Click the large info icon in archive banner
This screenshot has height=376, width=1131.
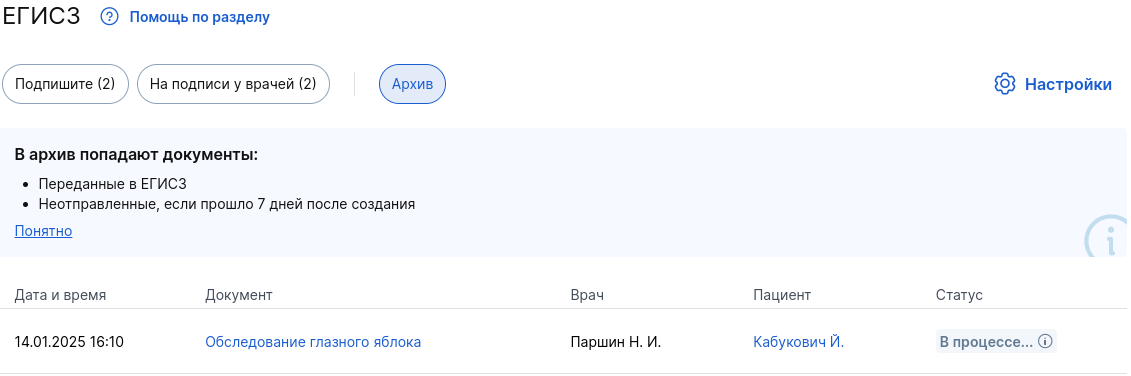pyautogui.click(x=1108, y=237)
